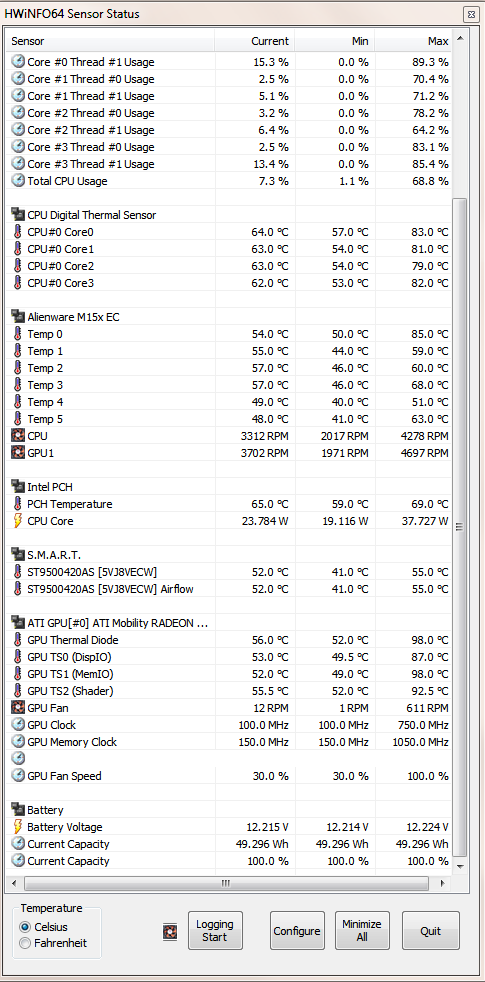Click thermometer icon for ST9500420AS Airflow
Viewport: 485px width, 982px height.
click(x=18, y=589)
